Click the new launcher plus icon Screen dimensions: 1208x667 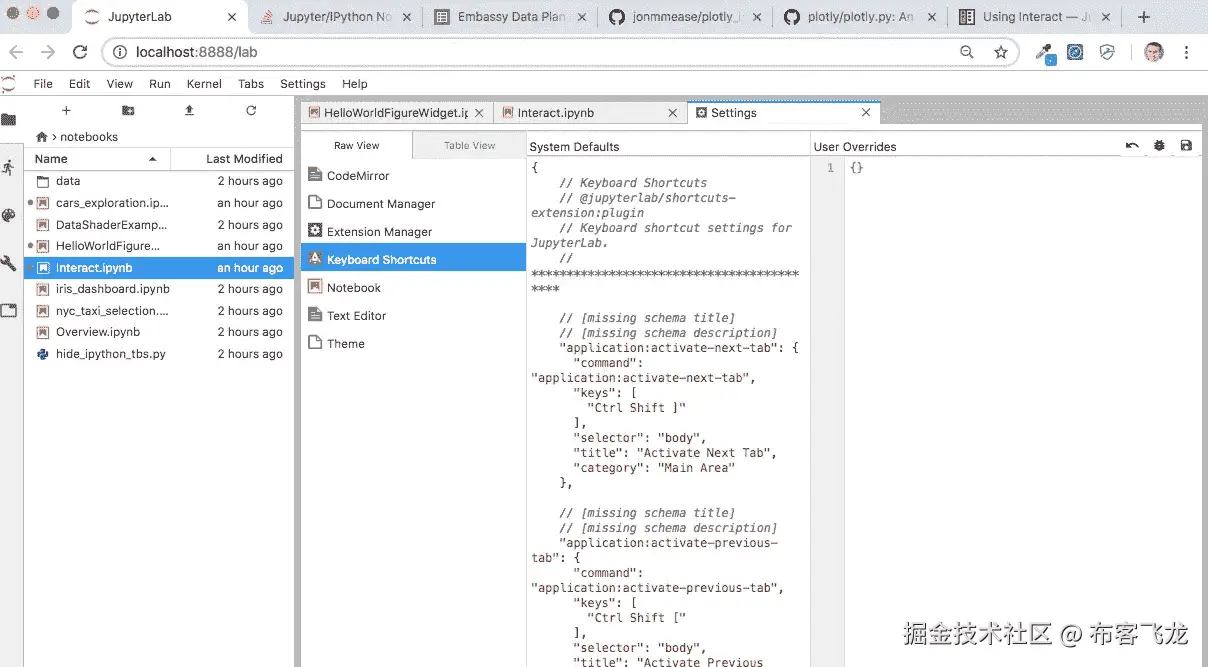[66, 111]
